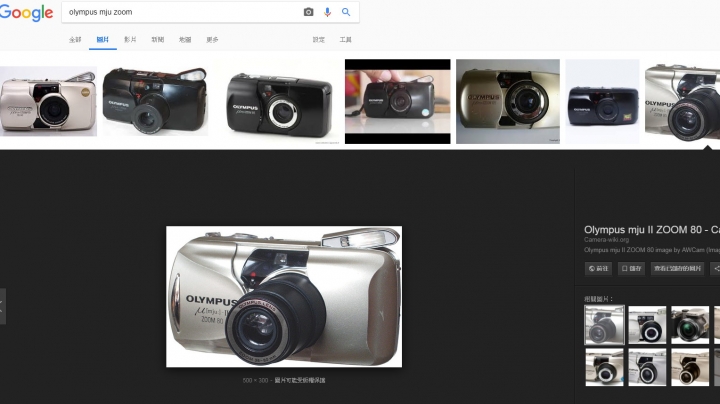Click the large Olympus mju II ZOOM 80 preview image
This screenshot has height=404, width=720.
pyautogui.click(x=284, y=297)
